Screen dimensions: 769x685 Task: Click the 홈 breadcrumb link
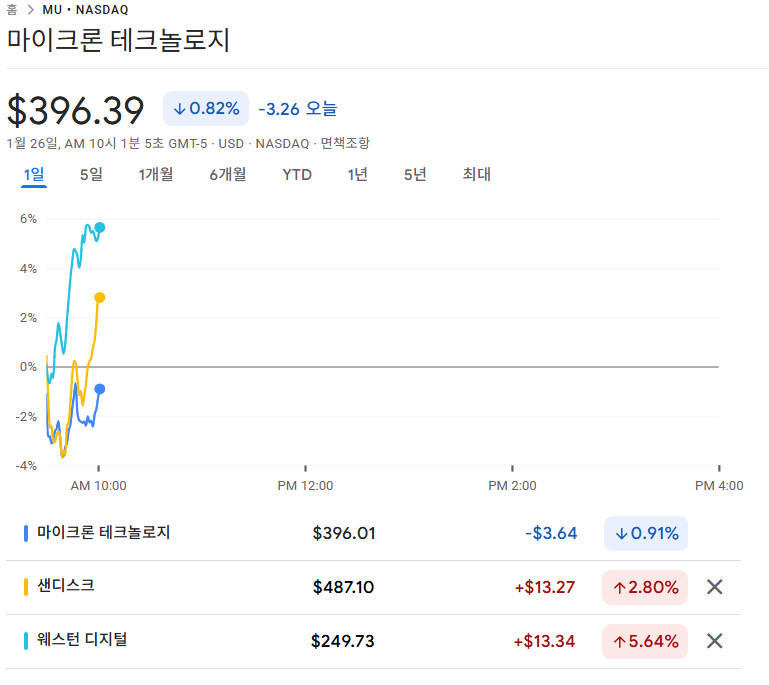pyautogui.click(x=12, y=10)
